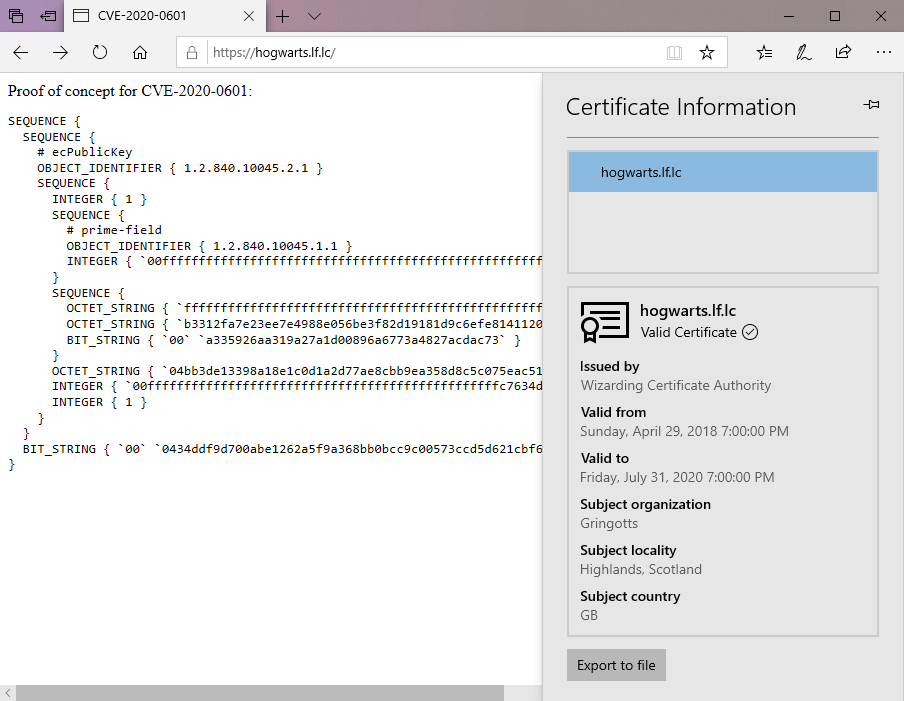Image resolution: width=904 pixels, height=701 pixels.
Task: Close the CVE-2020-0601 tab
Action: [x=249, y=16]
